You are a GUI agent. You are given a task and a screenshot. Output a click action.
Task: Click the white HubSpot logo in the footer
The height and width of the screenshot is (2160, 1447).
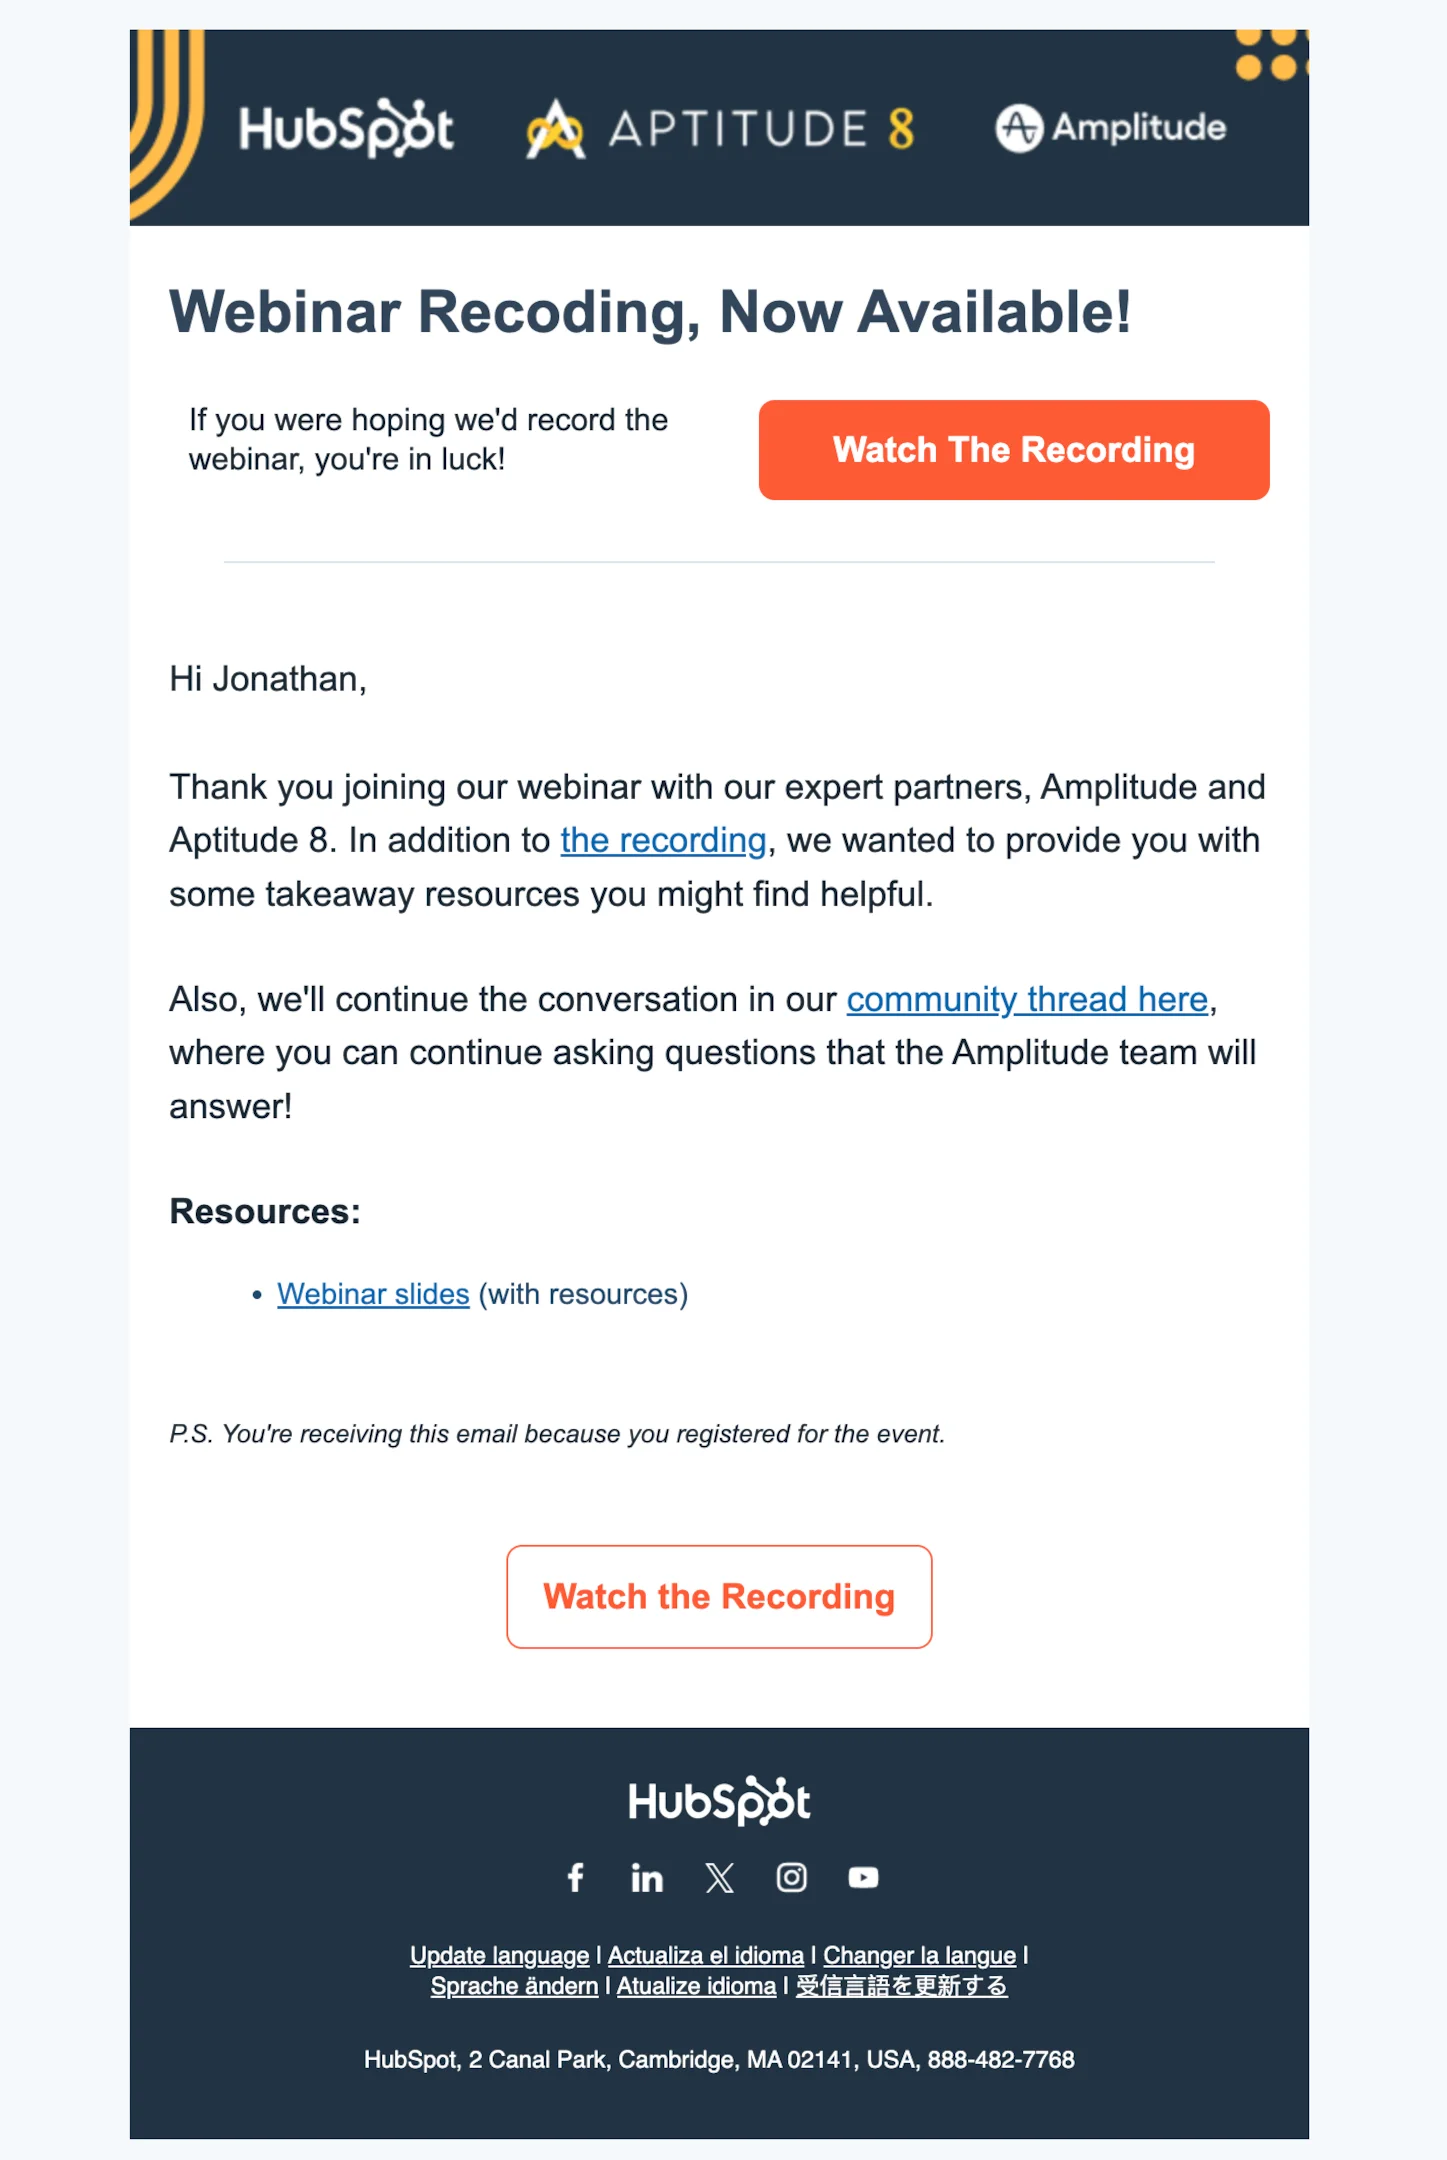(719, 1800)
